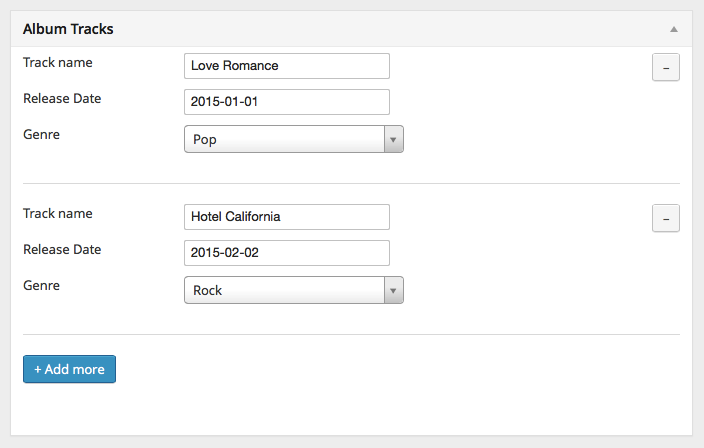
Task: Remove the Love Romance track row
Action: pyautogui.click(x=666, y=67)
